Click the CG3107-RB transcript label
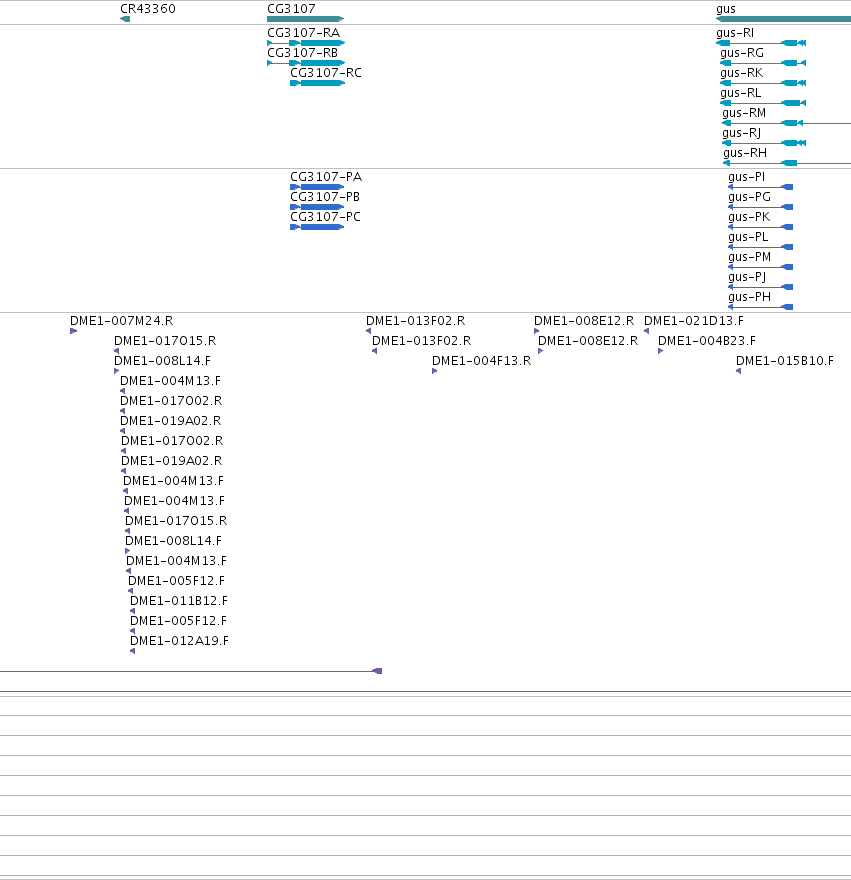 303,53
